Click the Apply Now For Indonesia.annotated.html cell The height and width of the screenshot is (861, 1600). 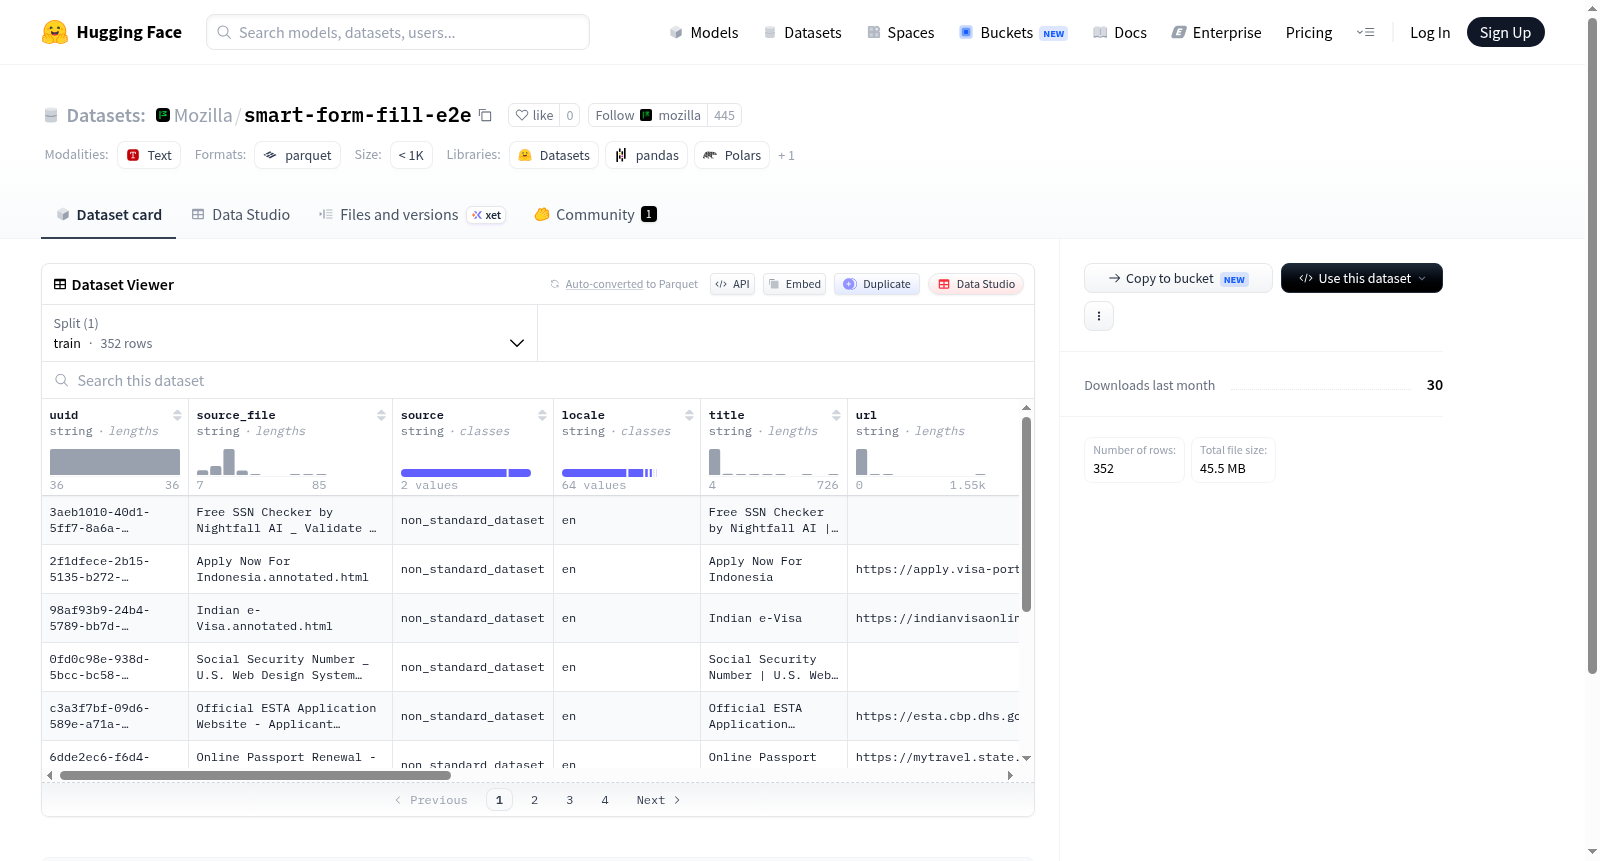point(290,569)
